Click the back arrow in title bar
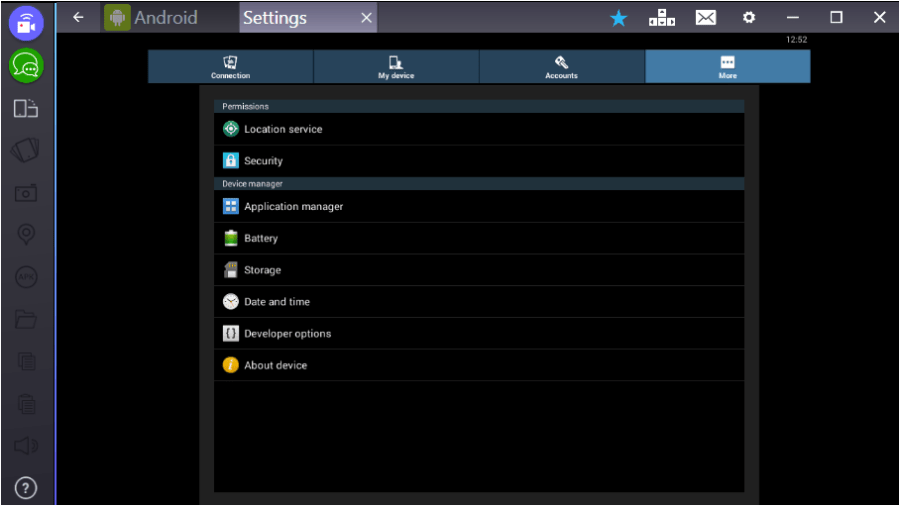This screenshot has height=506, width=900. coord(79,18)
